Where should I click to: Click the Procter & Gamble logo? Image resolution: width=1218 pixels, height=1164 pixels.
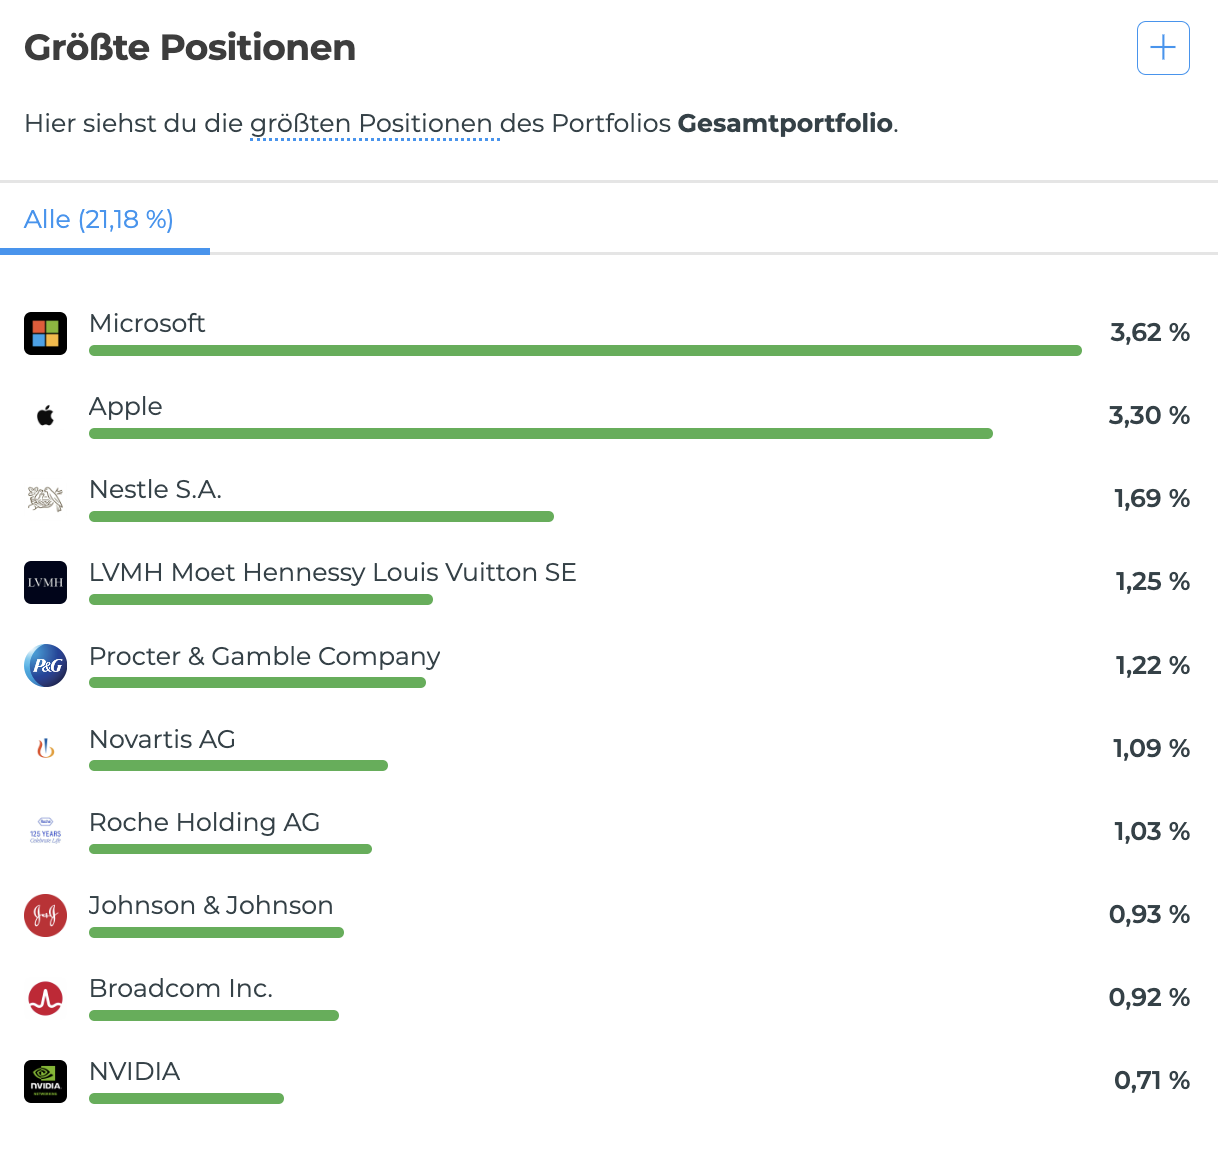coord(45,665)
